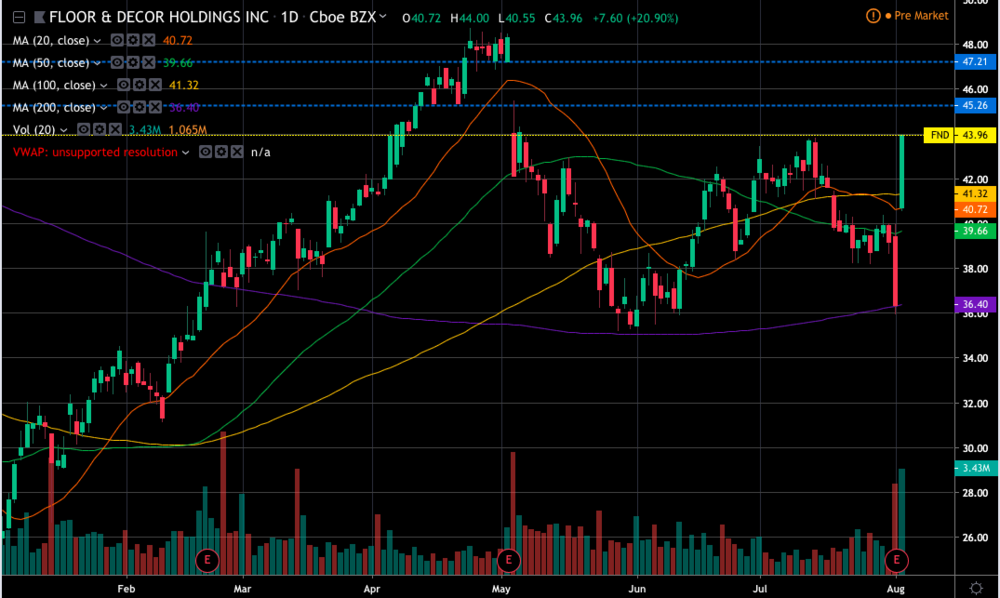Open Vol (20) indicator settings gear
Viewport: 1000px width, 598px height.
point(99,130)
